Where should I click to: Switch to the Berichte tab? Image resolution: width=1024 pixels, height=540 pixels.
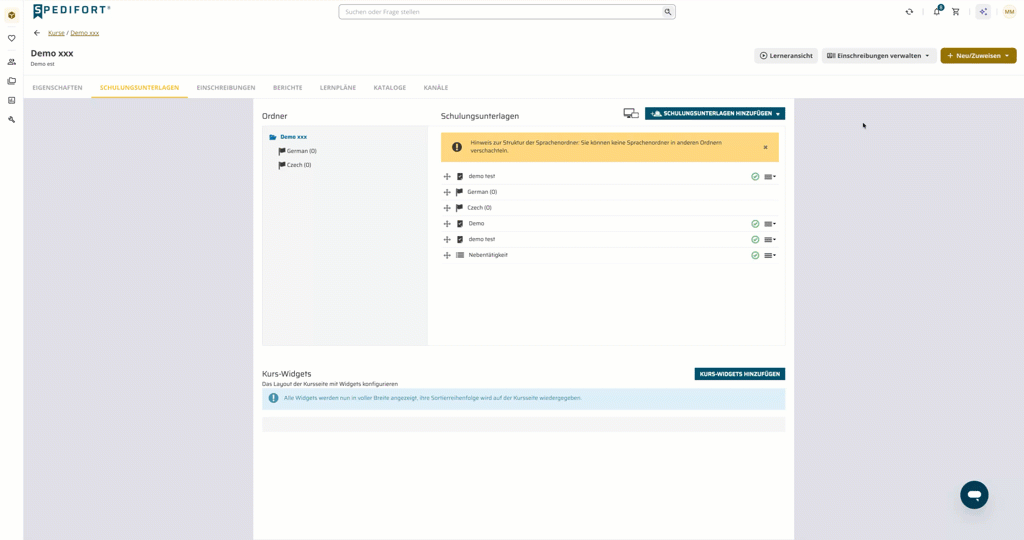point(287,87)
